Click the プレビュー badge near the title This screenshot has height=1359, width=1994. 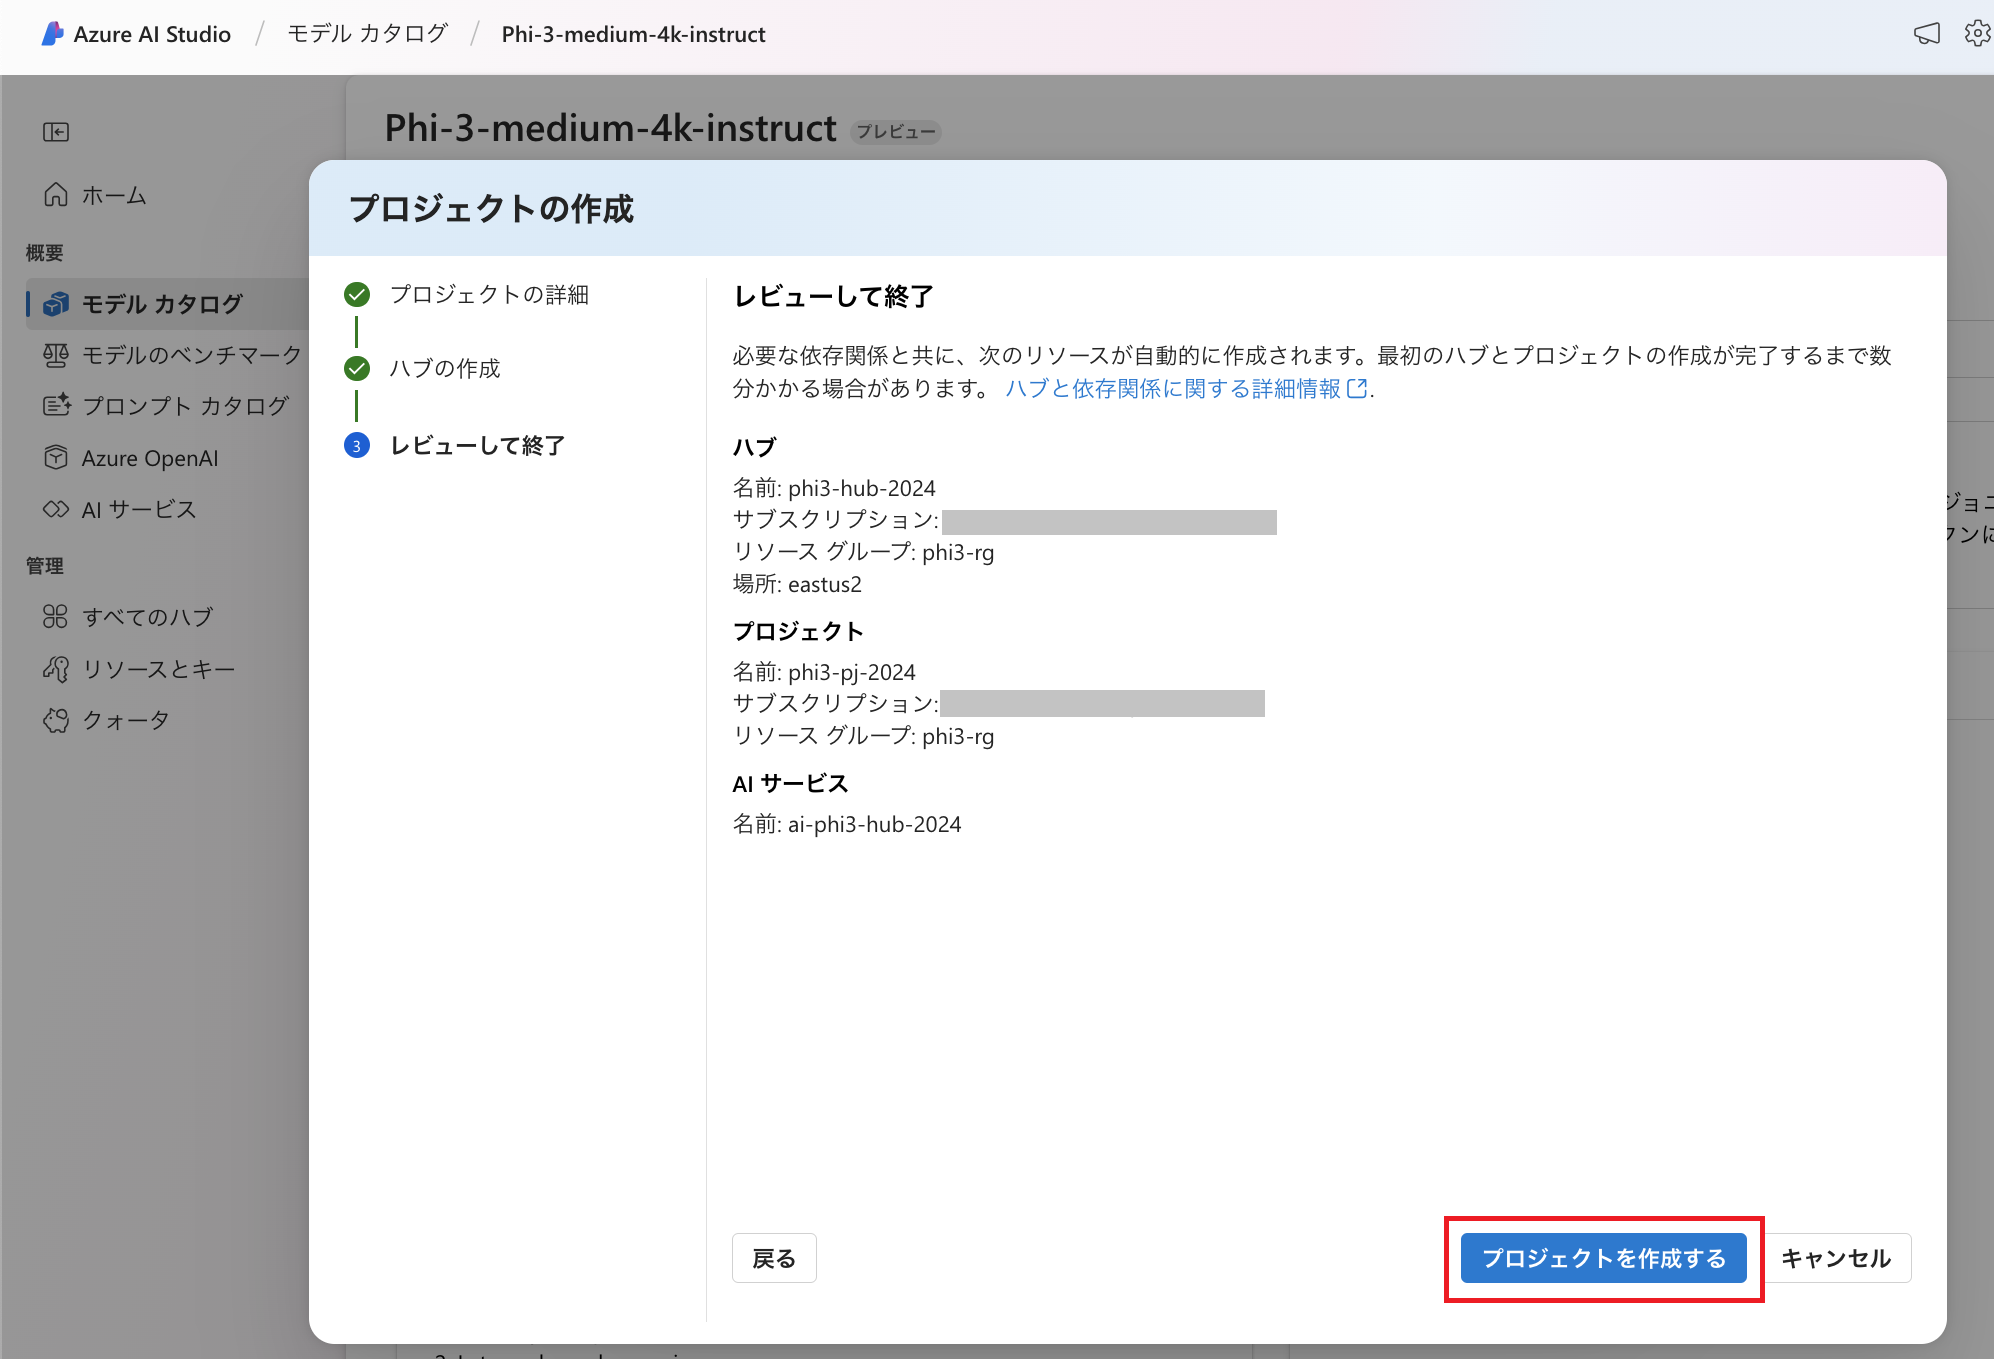[x=896, y=132]
